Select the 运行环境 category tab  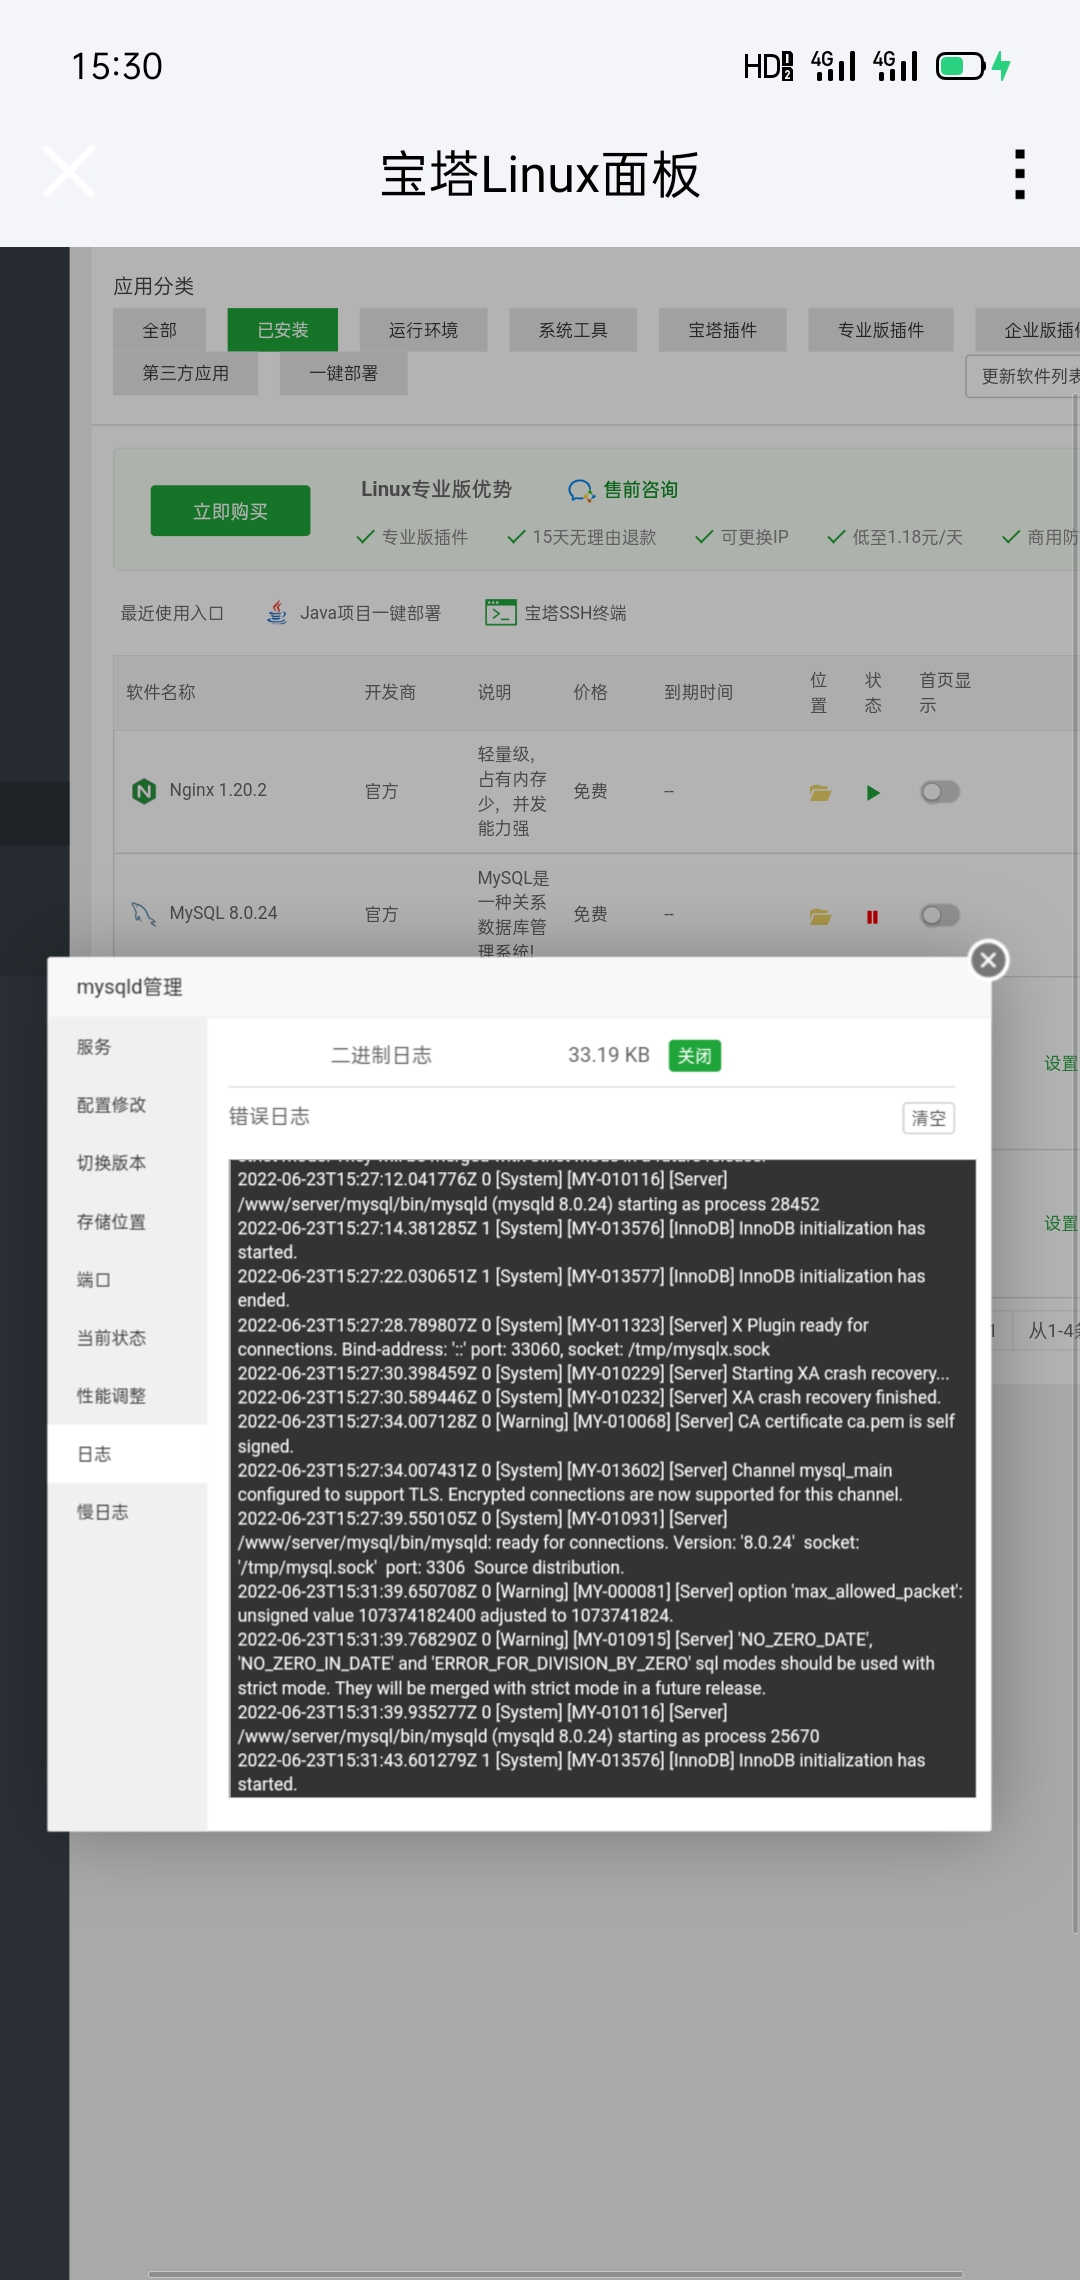[x=423, y=330]
